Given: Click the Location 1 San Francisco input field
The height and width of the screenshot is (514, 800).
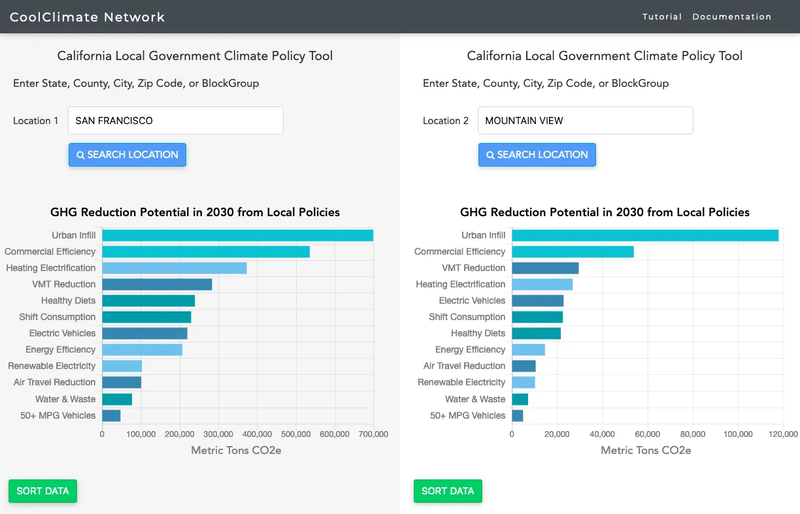Looking at the screenshot, I should pos(176,121).
